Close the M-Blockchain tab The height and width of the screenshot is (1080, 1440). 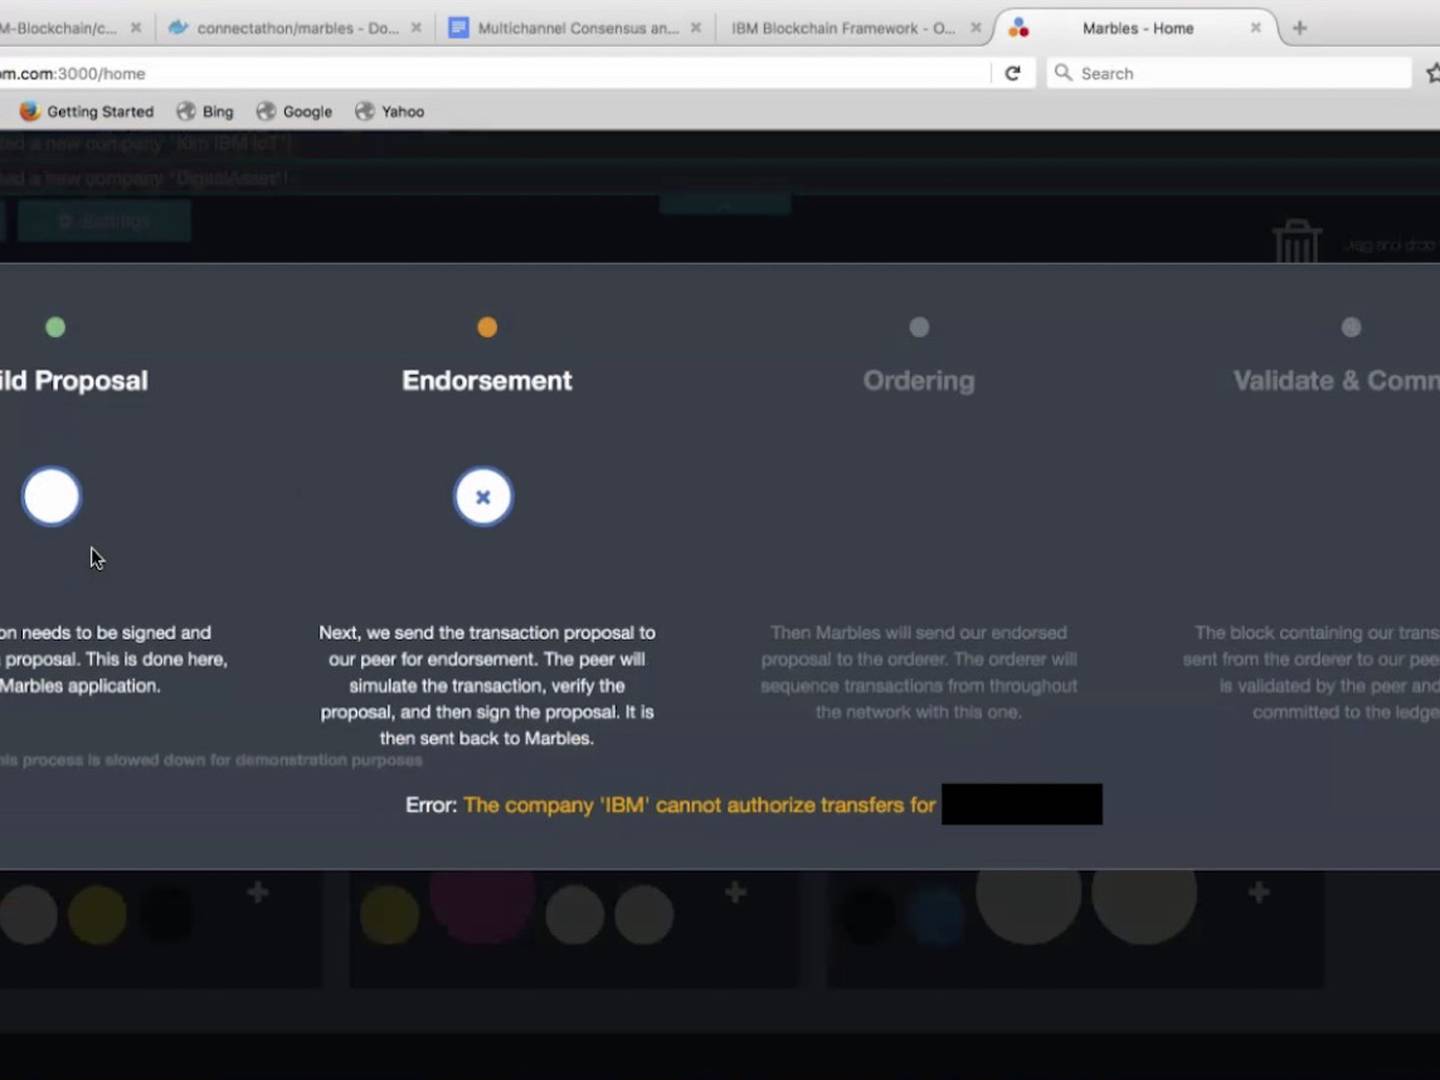point(136,28)
